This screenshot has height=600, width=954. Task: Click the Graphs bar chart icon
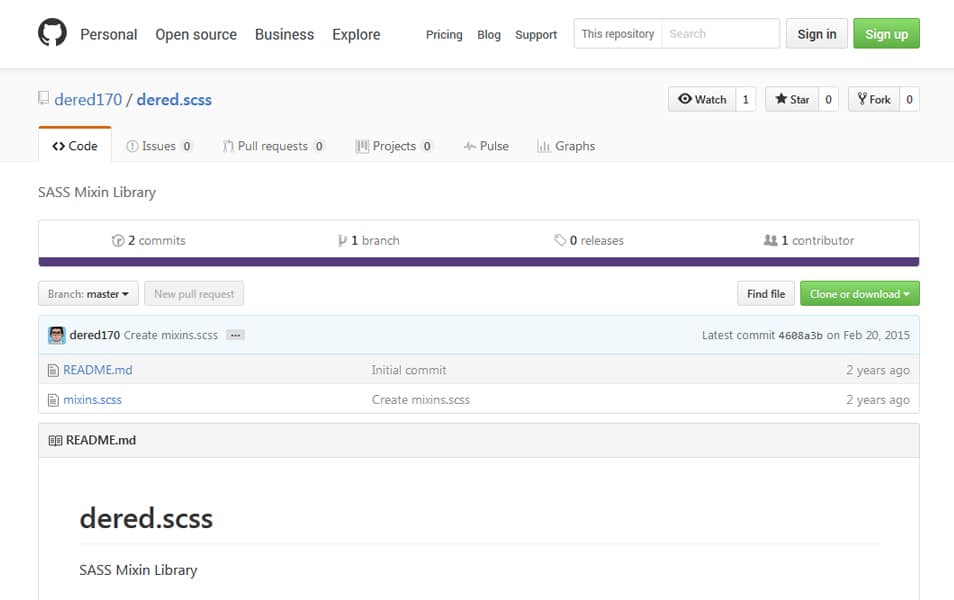[x=543, y=146]
